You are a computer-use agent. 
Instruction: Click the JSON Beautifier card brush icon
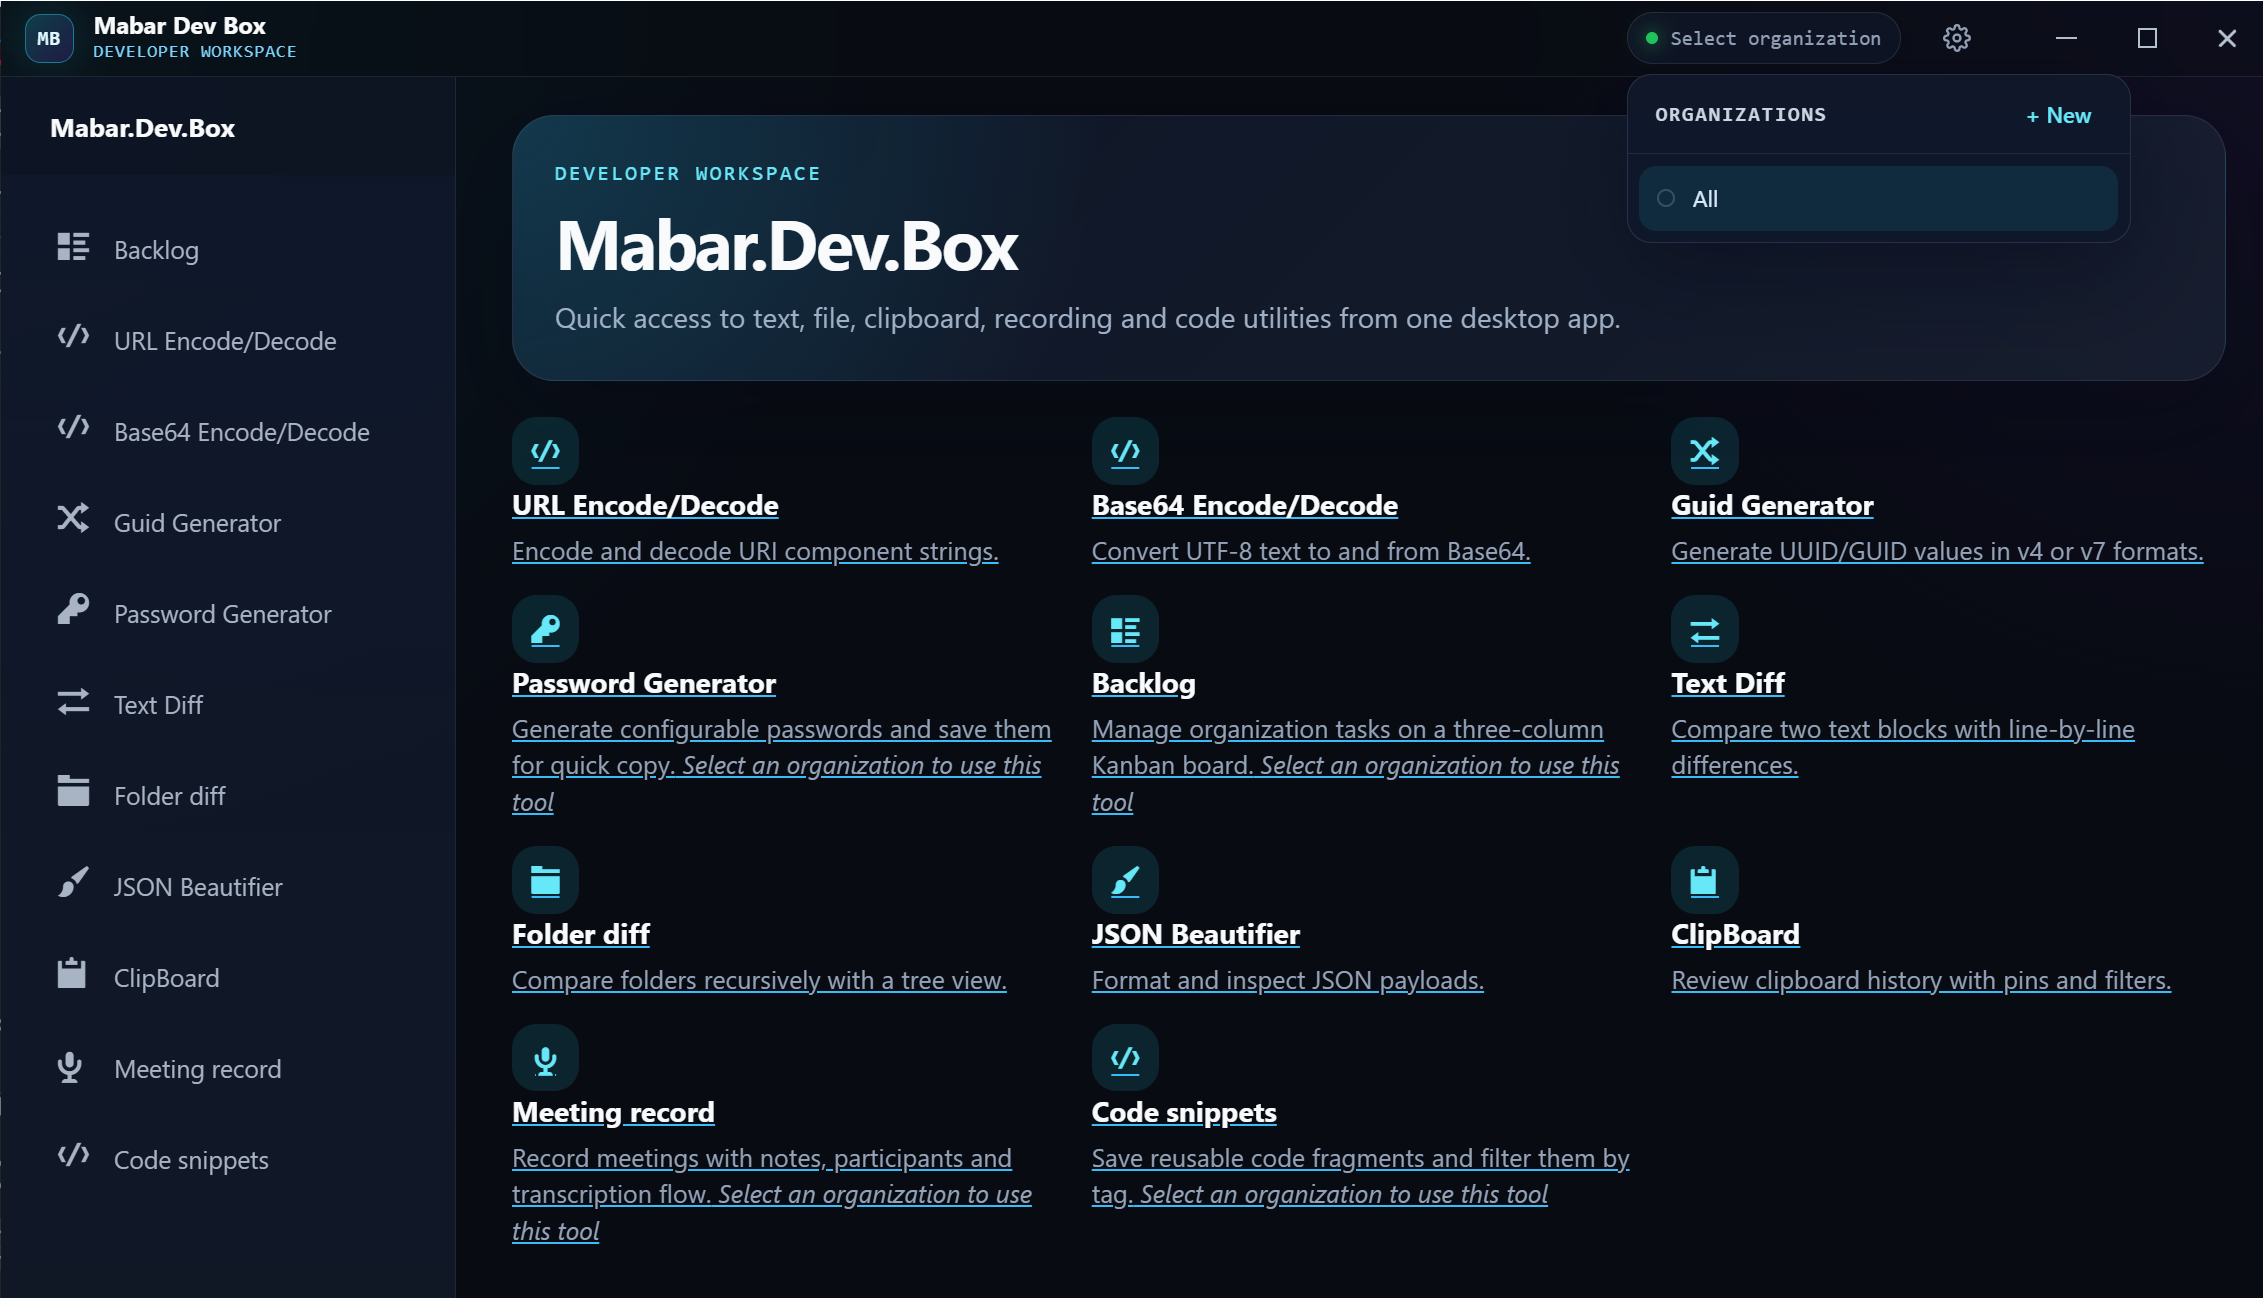pos(1125,880)
